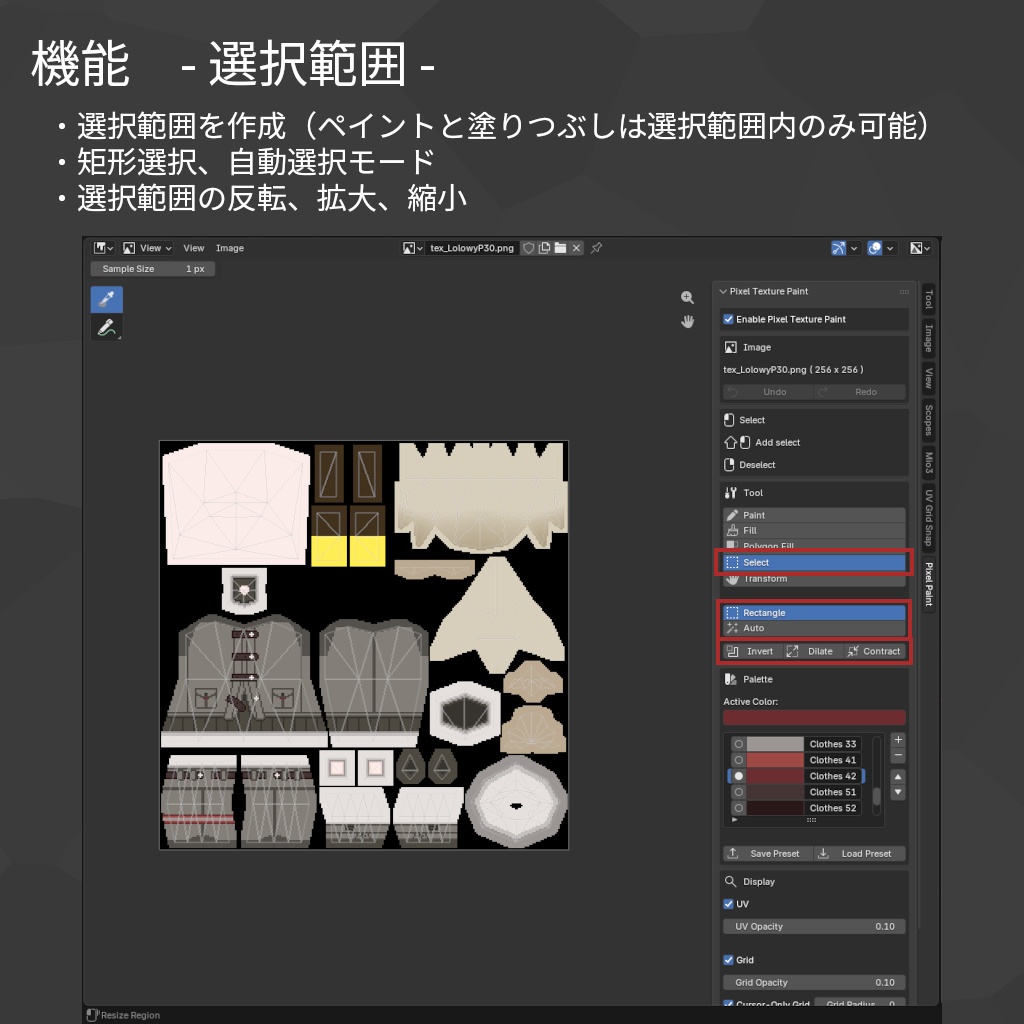Screen dimensions: 1024x1024
Task: Choose the Select tool in Tool list
Action: click(814, 562)
